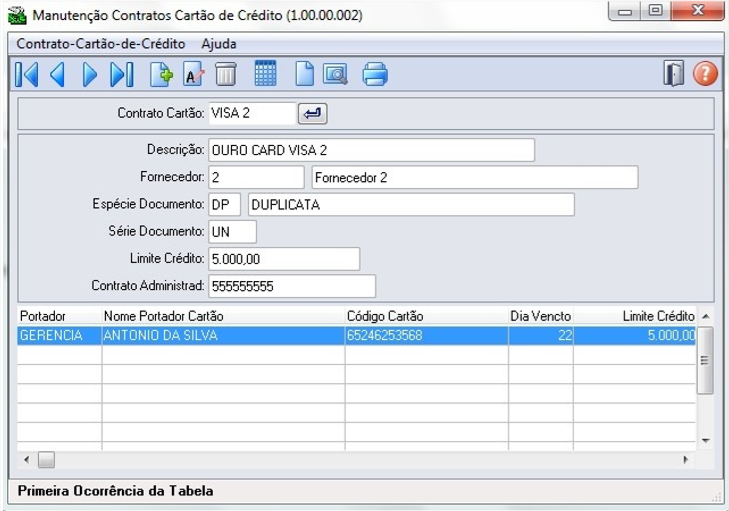Click the Descrição field OURO CARD VISA 2
This screenshot has height=511, width=729.
371,150
